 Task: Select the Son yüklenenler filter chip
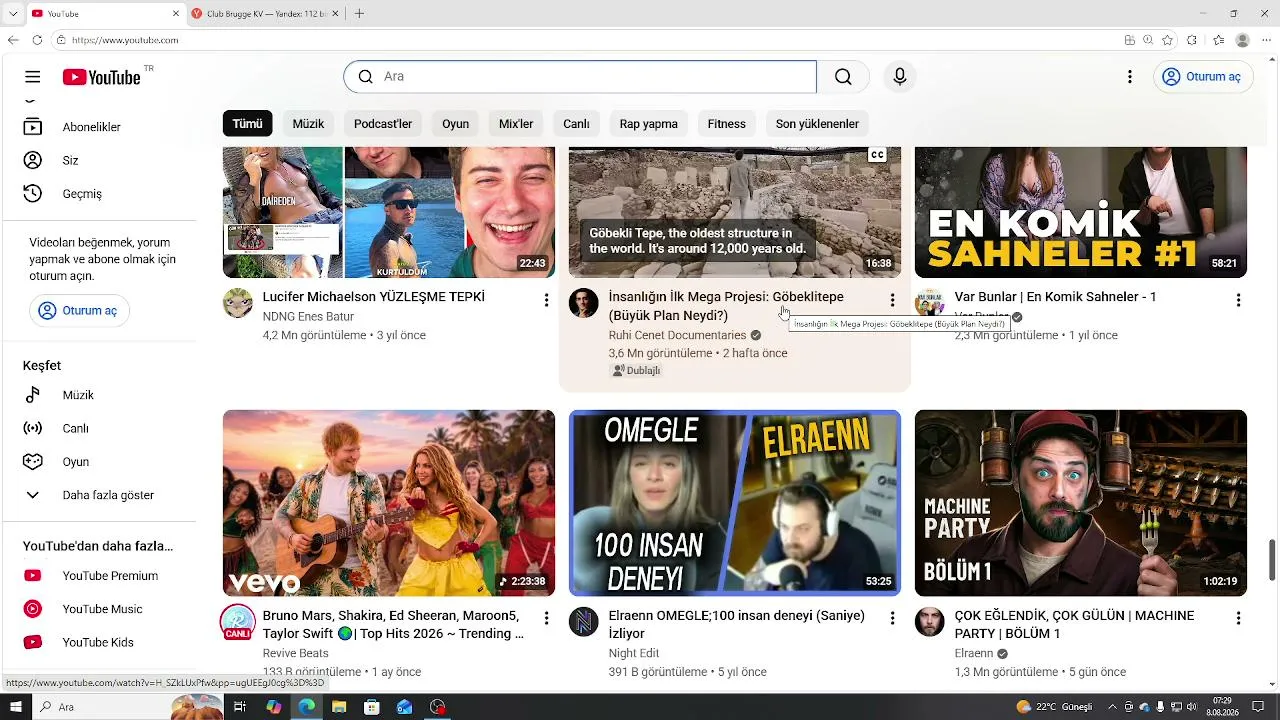[x=817, y=124]
